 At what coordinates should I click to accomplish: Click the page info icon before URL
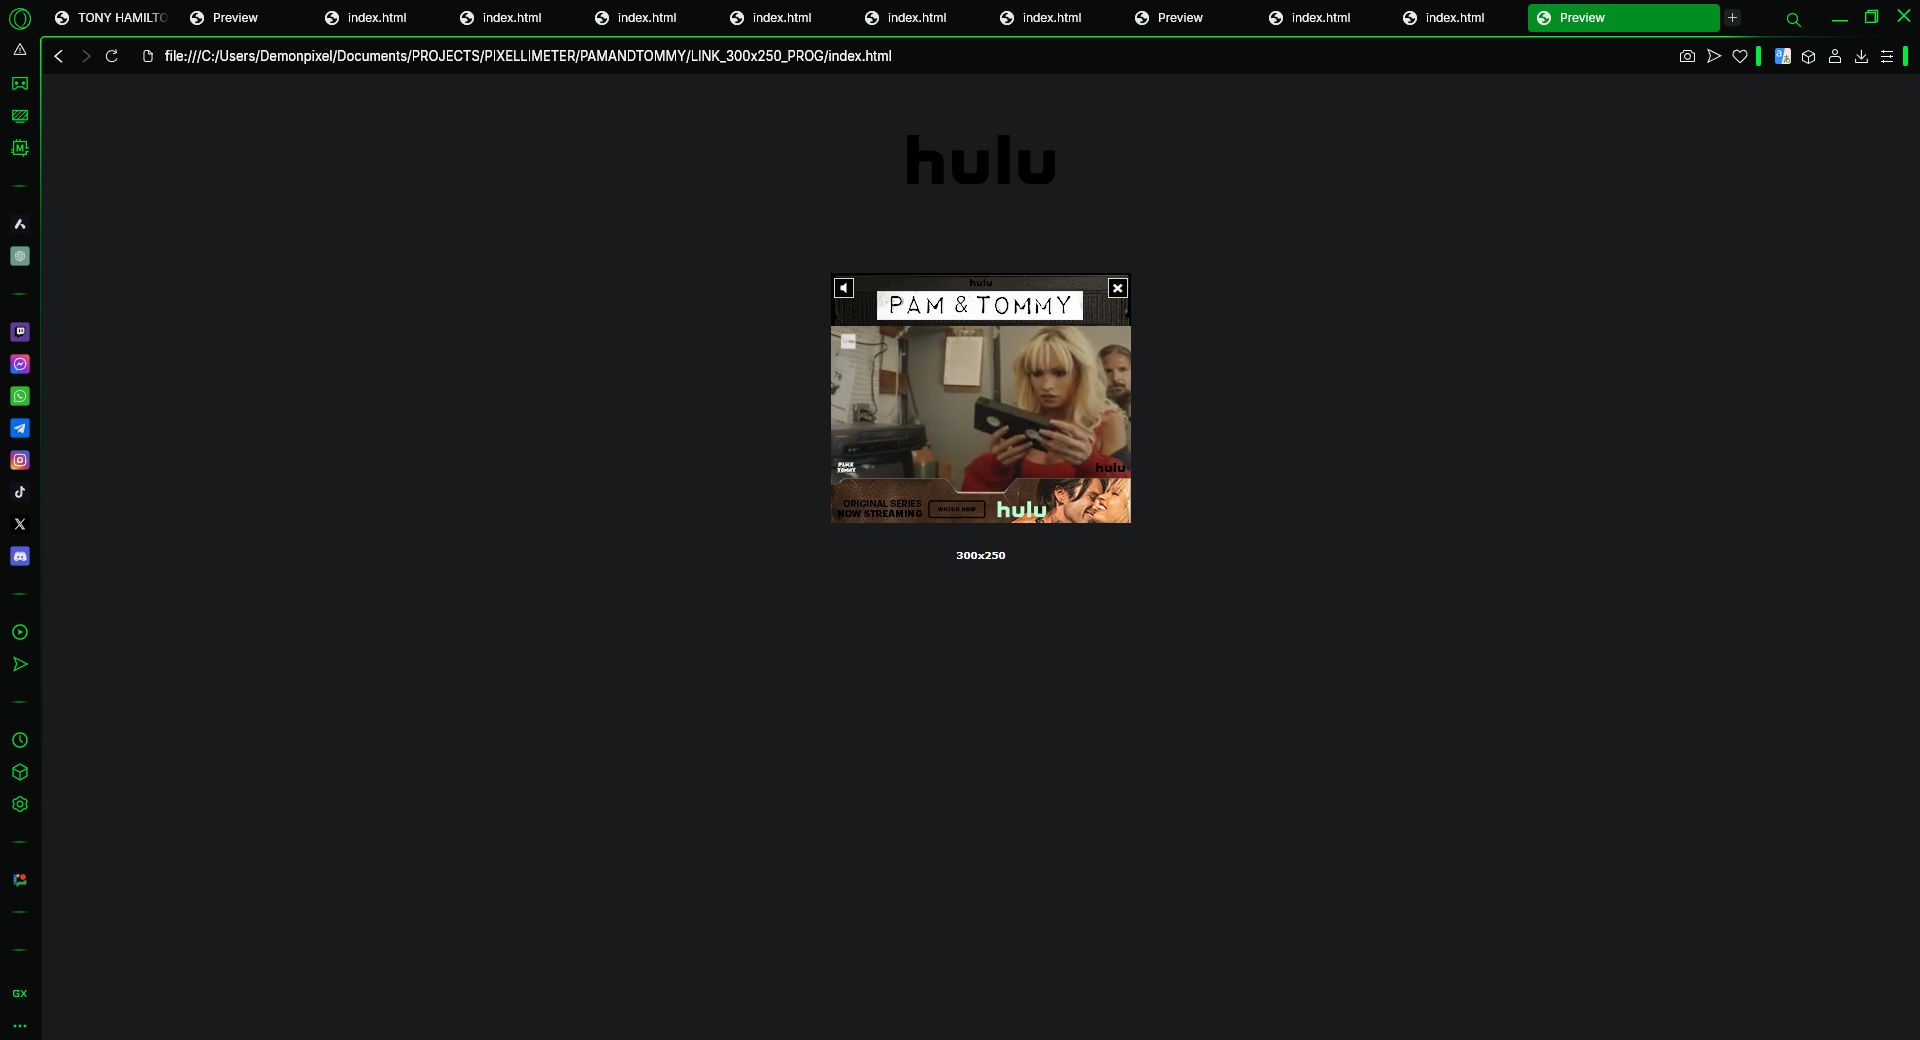click(148, 57)
